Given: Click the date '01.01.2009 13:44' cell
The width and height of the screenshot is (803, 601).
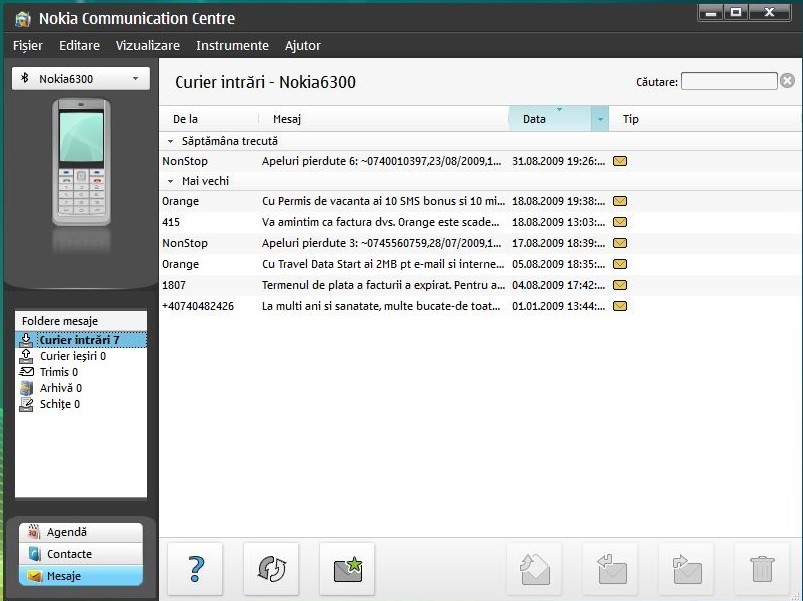Looking at the screenshot, I should tap(558, 306).
